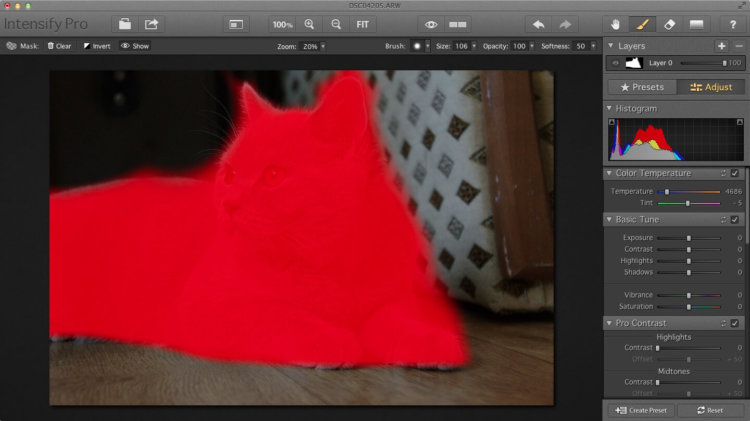Click the share/export icon
The width and height of the screenshot is (750, 421).
pos(152,24)
